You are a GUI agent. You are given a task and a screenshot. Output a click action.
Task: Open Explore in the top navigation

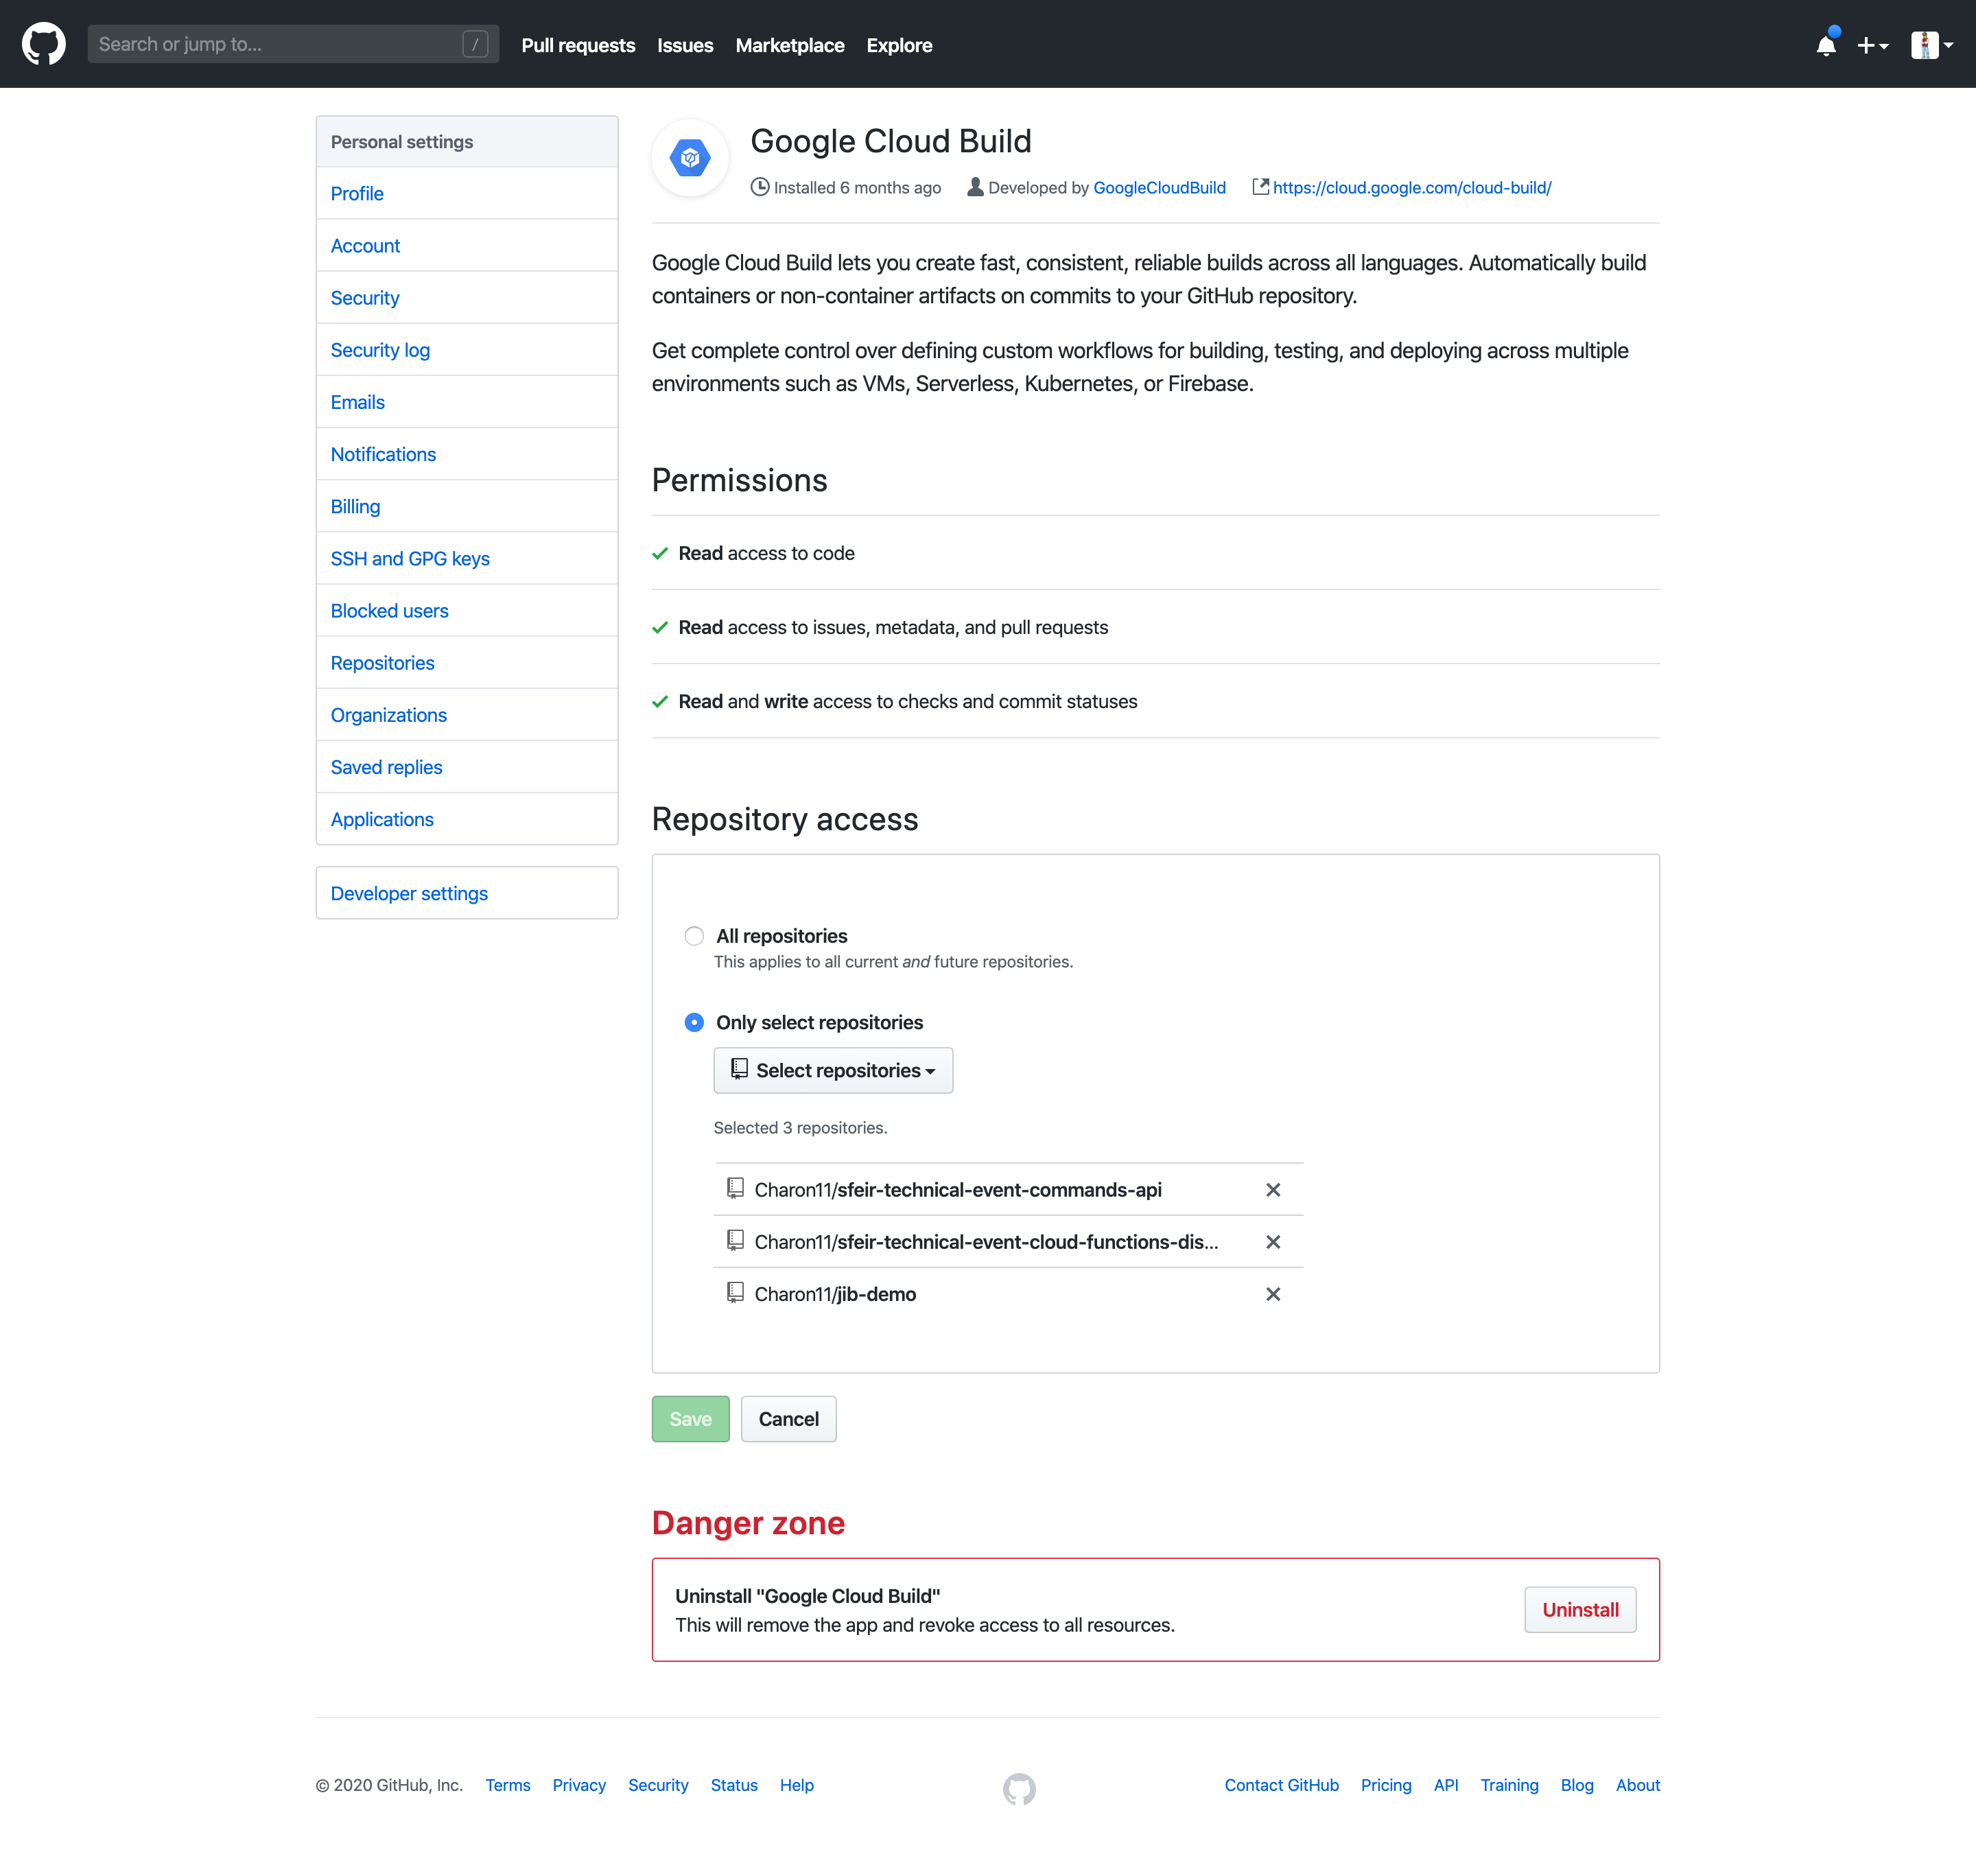click(899, 45)
